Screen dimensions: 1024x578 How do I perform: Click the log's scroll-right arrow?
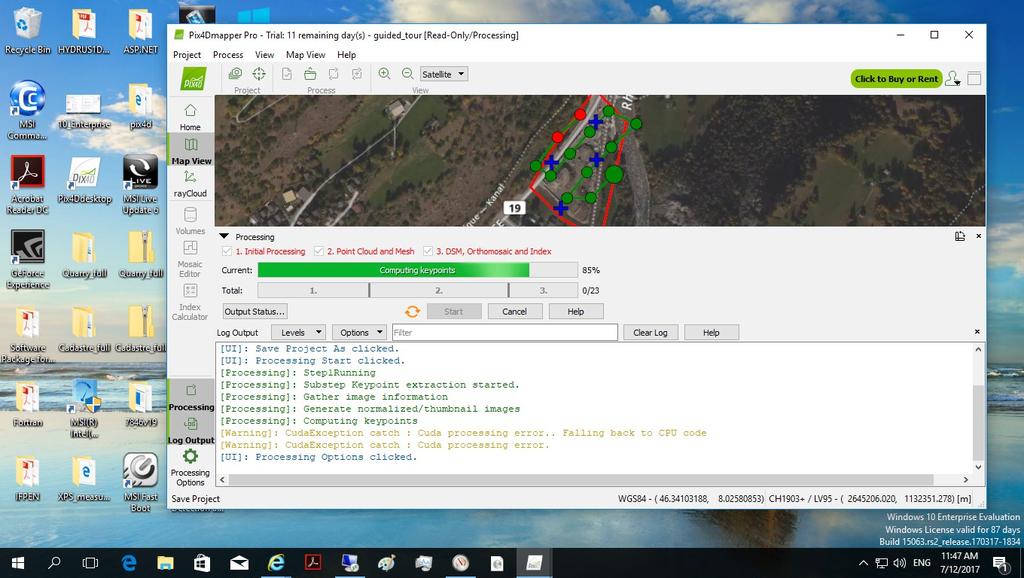(x=965, y=479)
